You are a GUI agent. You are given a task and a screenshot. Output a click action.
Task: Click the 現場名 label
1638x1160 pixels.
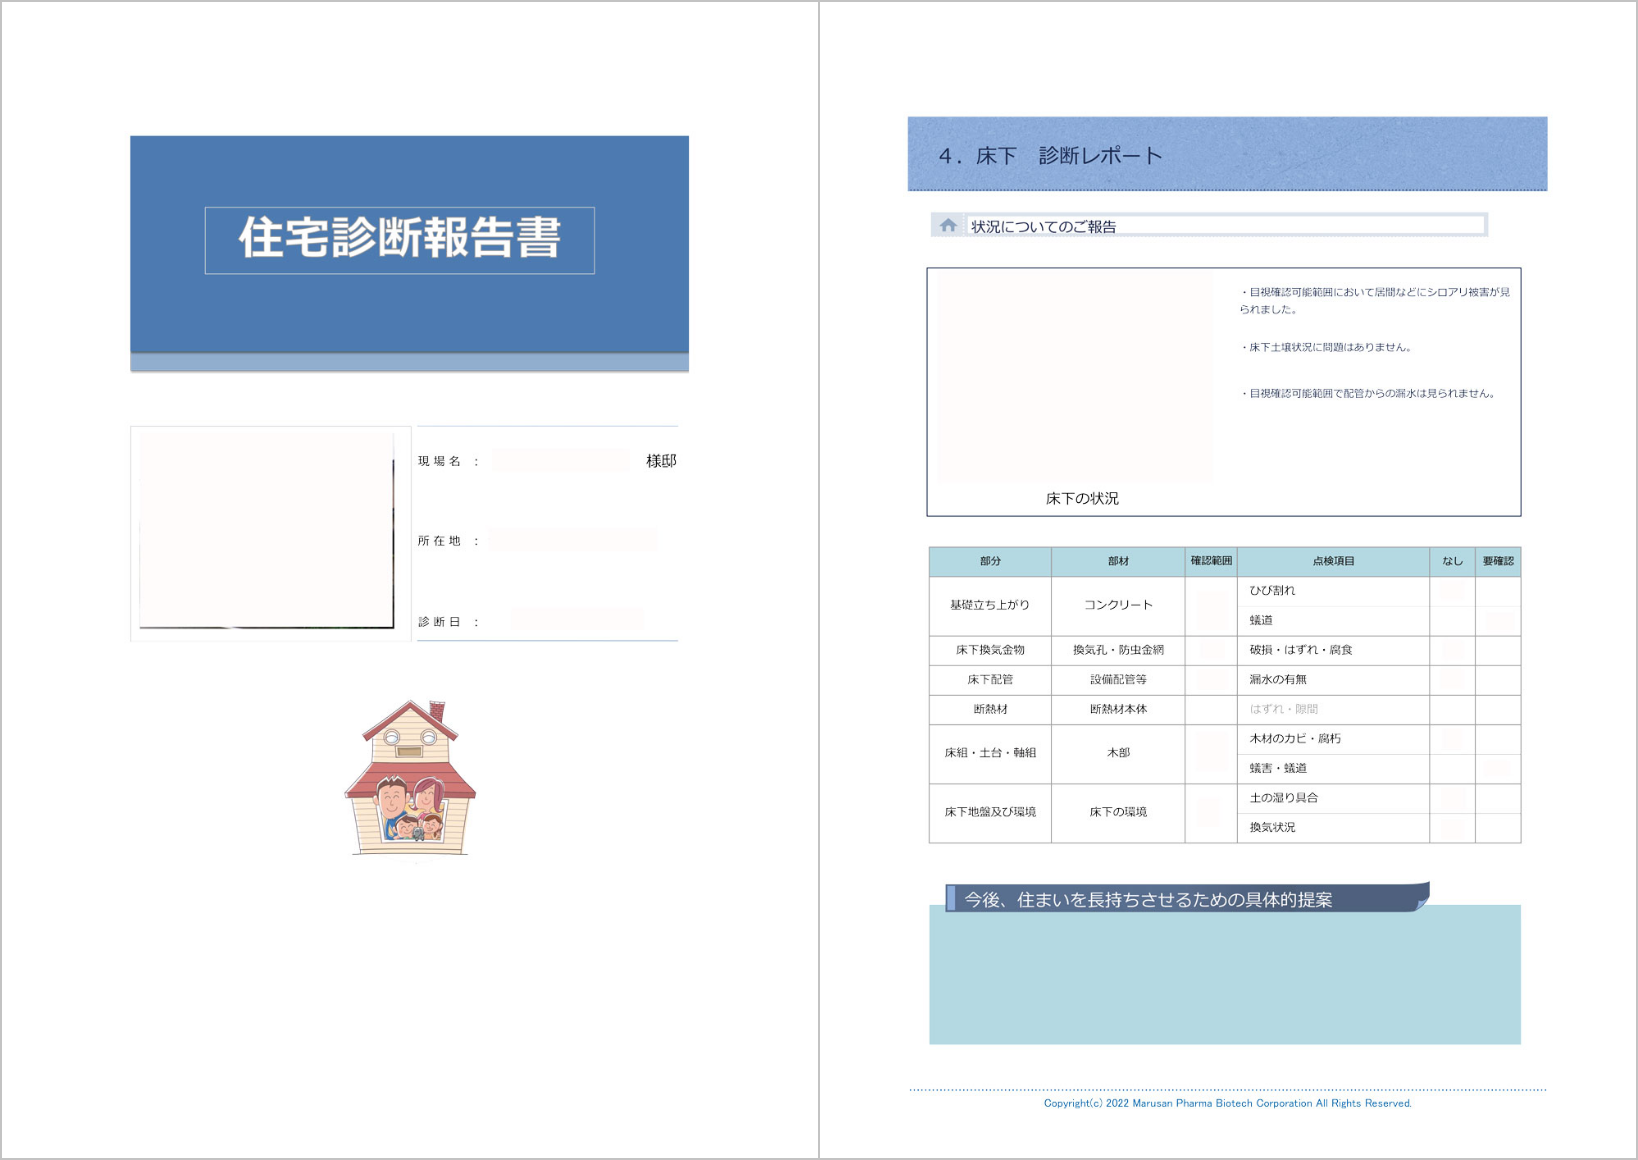point(439,461)
